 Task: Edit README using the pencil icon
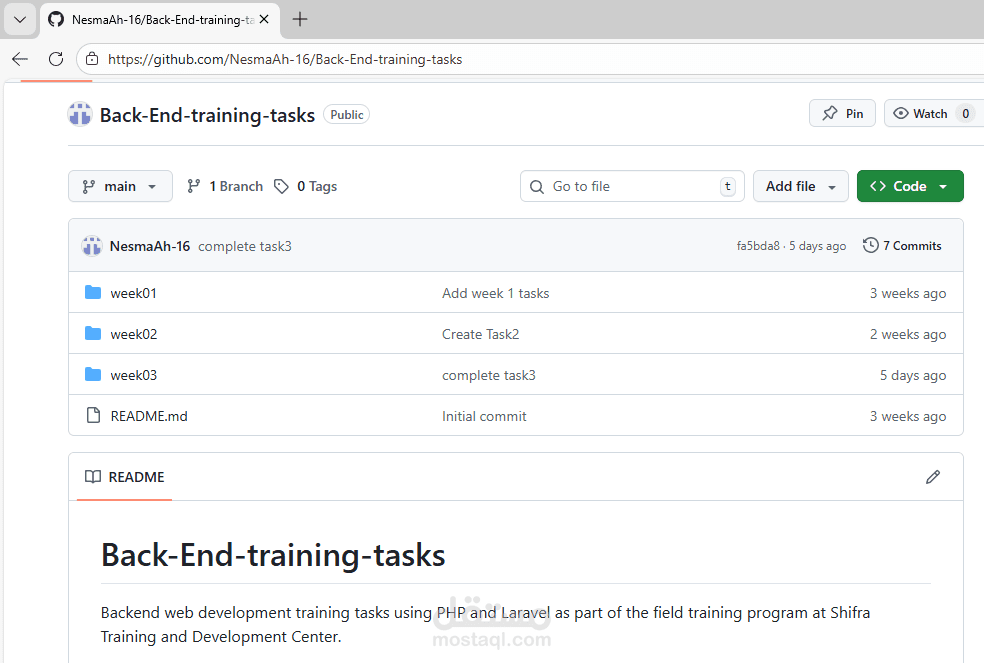pos(933,477)
